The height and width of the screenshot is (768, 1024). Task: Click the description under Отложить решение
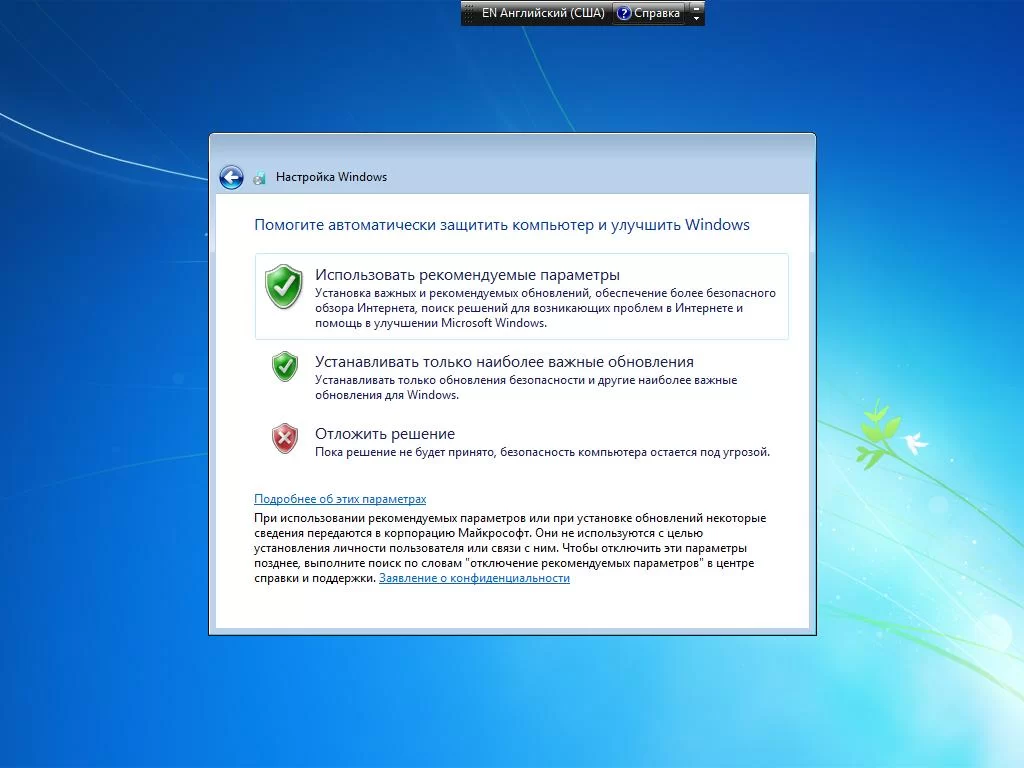click(x=542, y=452)
